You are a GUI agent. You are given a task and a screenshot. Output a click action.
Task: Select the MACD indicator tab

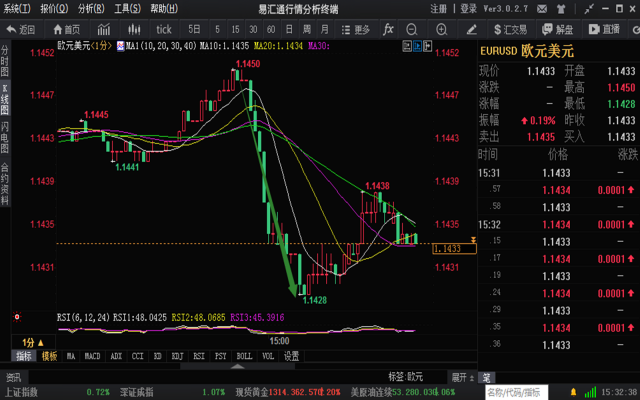tap(92, 355)
